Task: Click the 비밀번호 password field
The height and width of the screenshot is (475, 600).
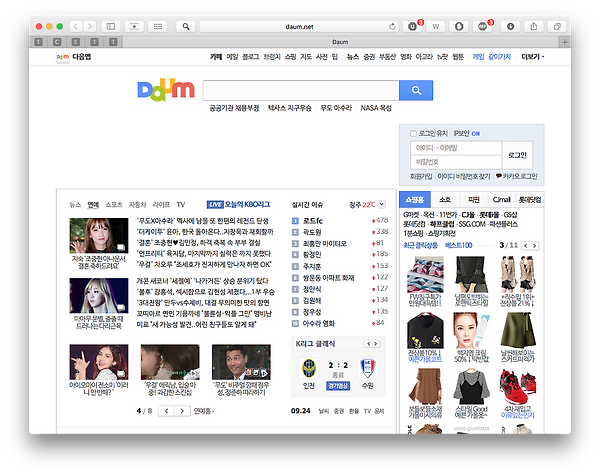Action: point(456,162)
